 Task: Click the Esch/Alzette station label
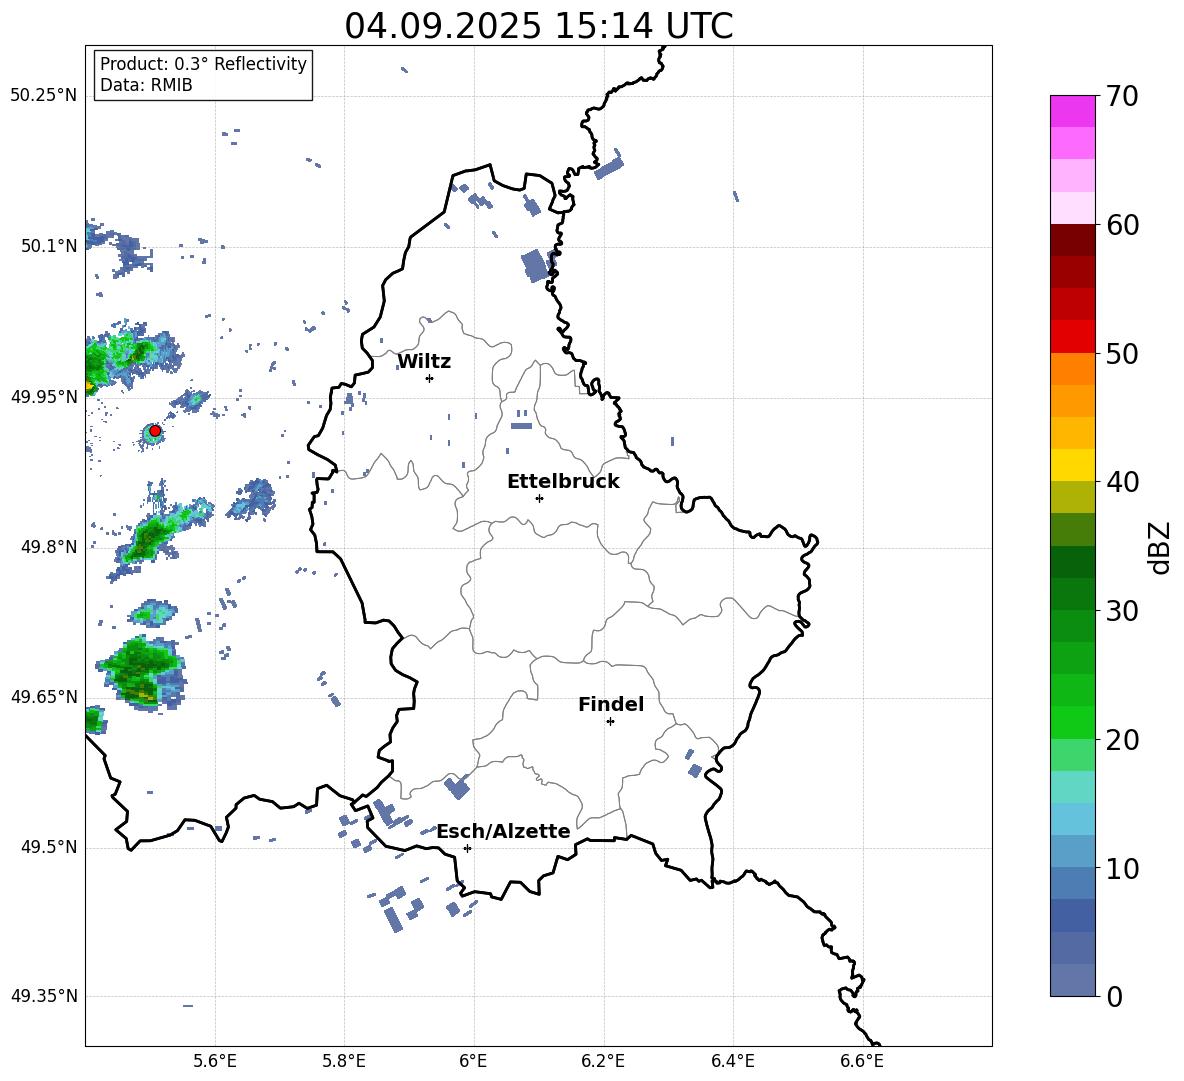[x=504, y=832]
